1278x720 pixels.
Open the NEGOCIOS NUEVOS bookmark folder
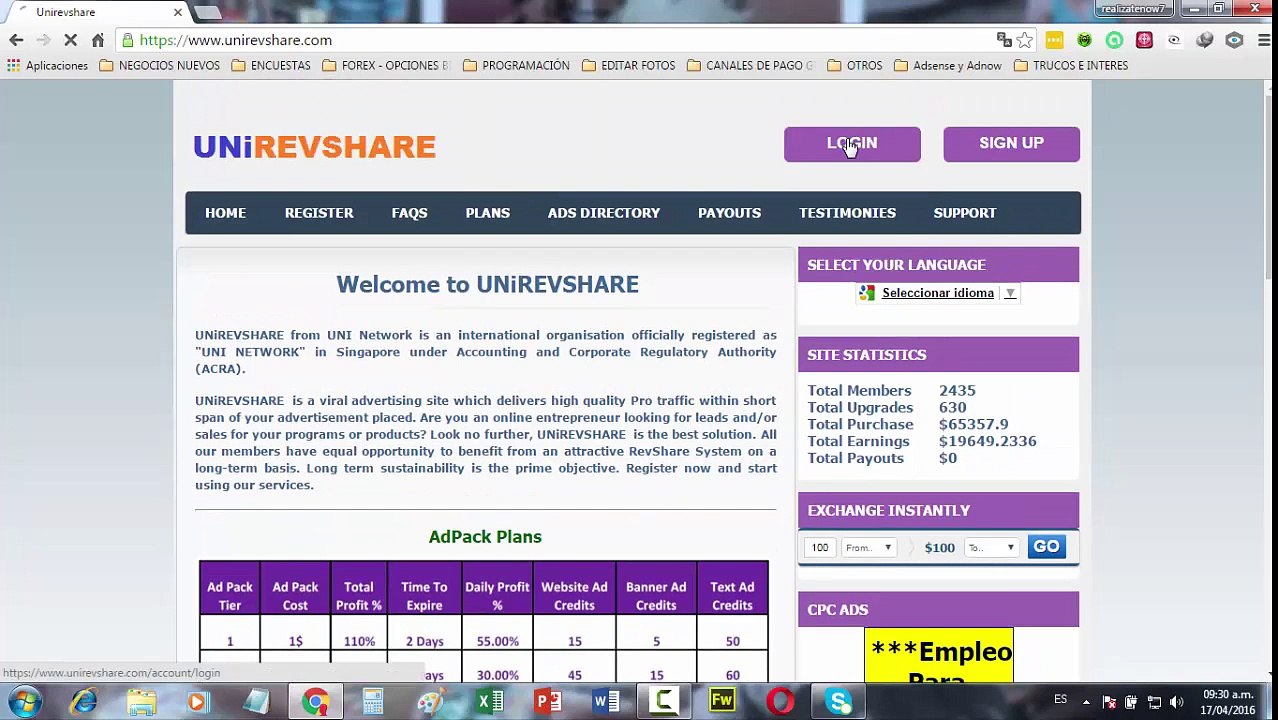click(x=159, y=65)
